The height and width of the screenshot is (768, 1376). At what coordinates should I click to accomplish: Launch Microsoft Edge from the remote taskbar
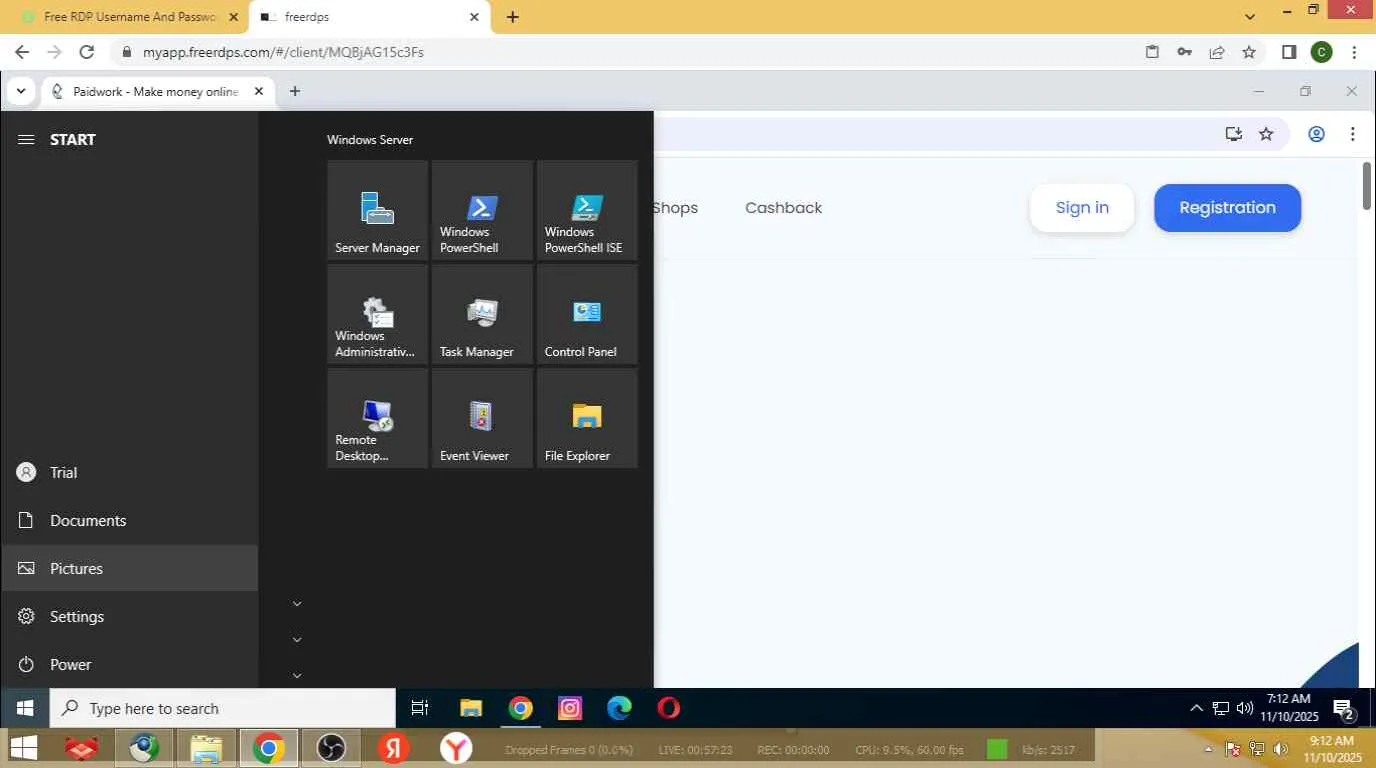point(619,708)
